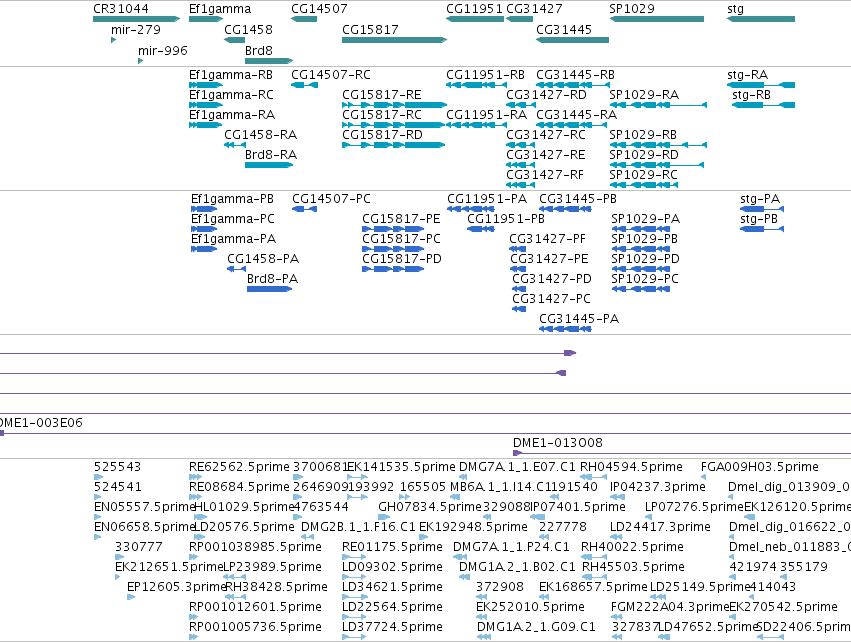851x642 pixels.
Task: Select protein CG15817-PE label
Action: coord(401,218)
